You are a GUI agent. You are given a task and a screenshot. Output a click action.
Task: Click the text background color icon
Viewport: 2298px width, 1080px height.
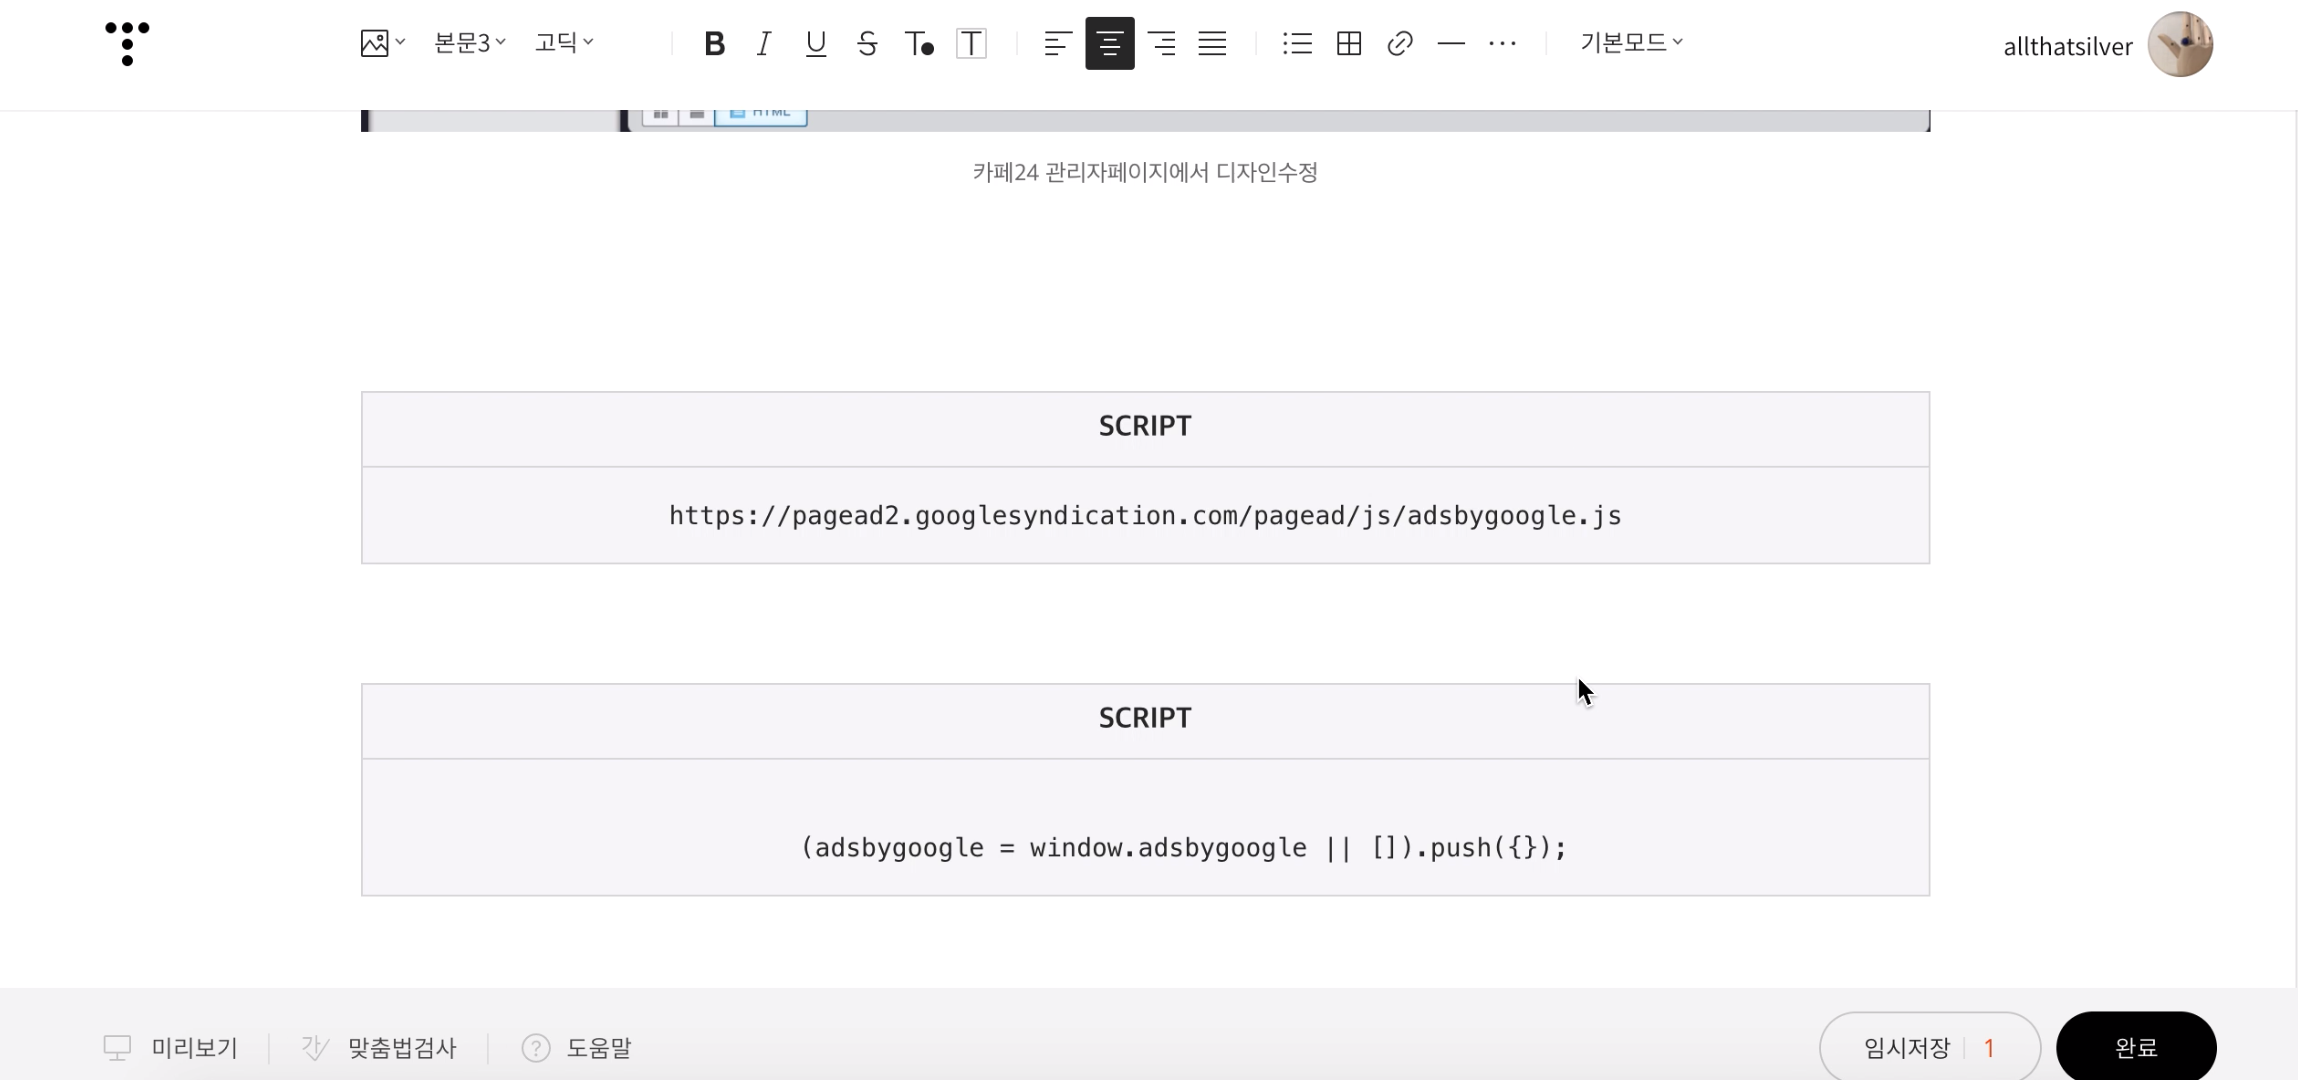tap(971, 43)
